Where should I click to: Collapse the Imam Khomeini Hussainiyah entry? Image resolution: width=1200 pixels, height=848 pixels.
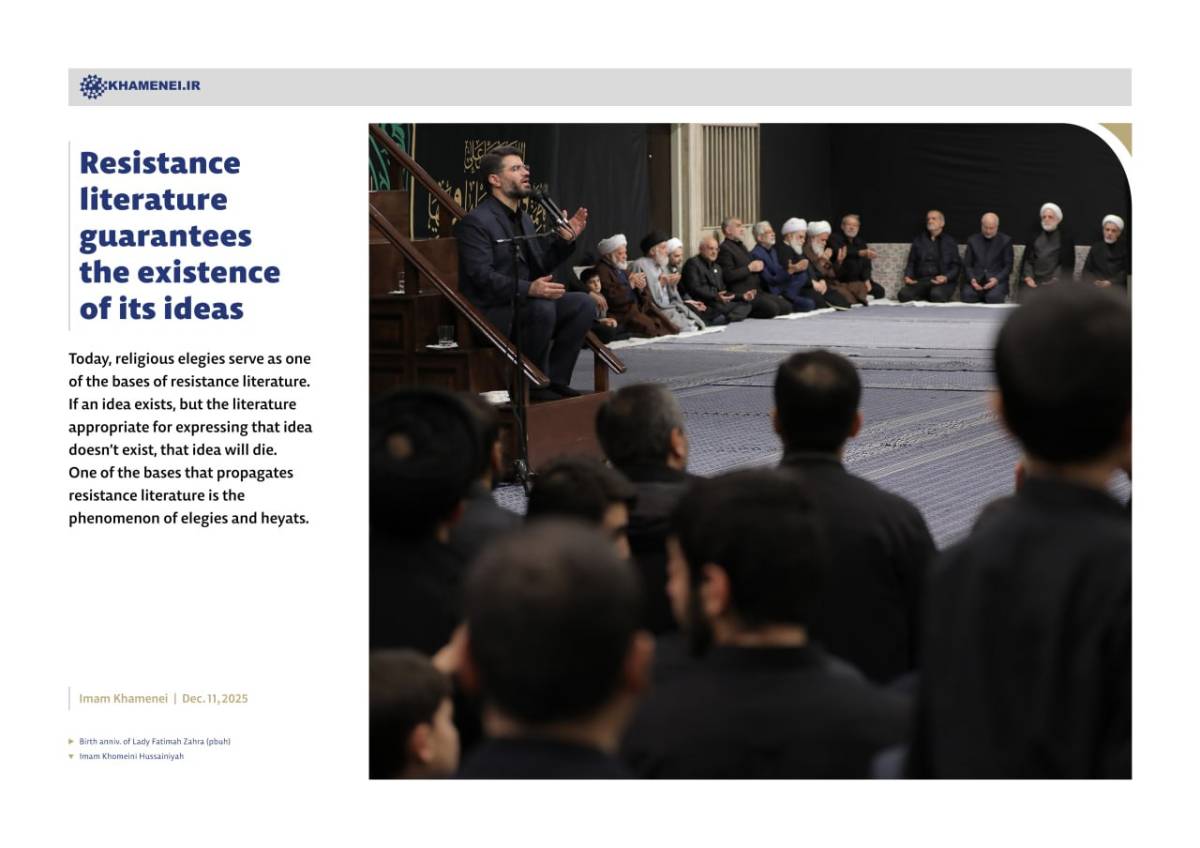132,757
